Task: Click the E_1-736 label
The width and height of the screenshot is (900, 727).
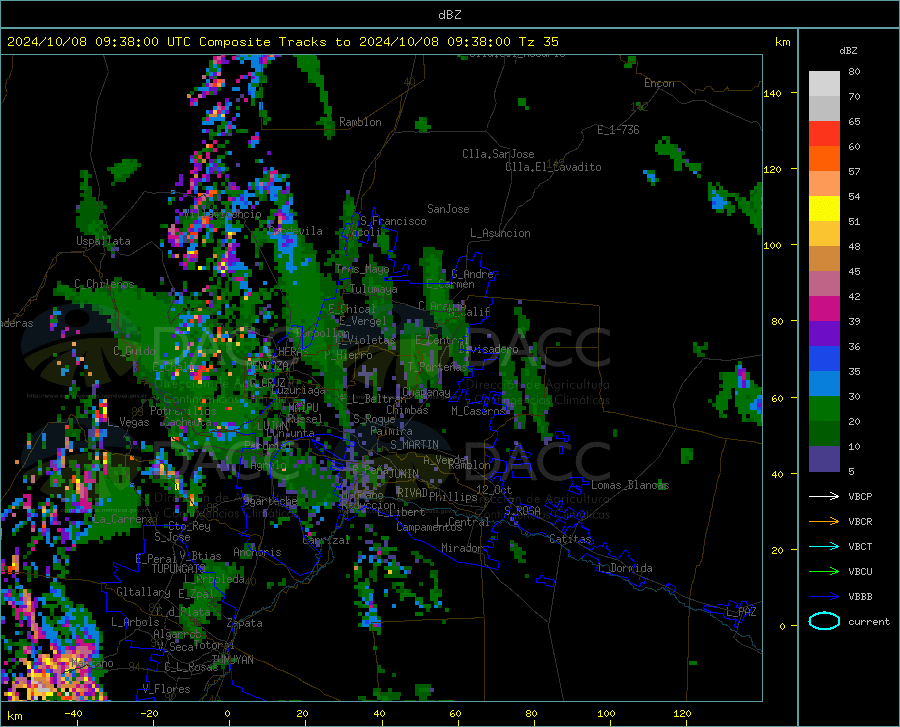Action: [x=618, y=130]
